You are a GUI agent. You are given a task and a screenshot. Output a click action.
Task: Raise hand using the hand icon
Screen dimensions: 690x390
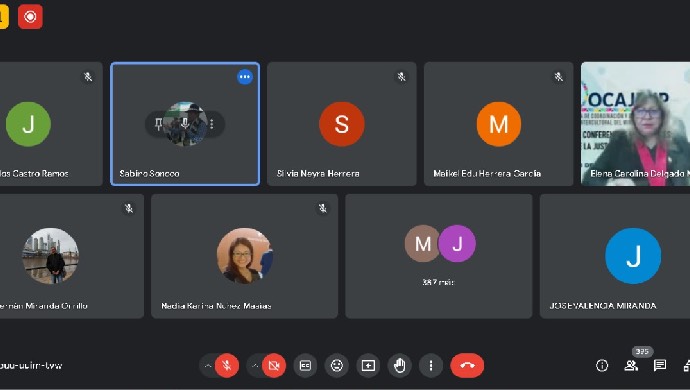coord(400,365)
